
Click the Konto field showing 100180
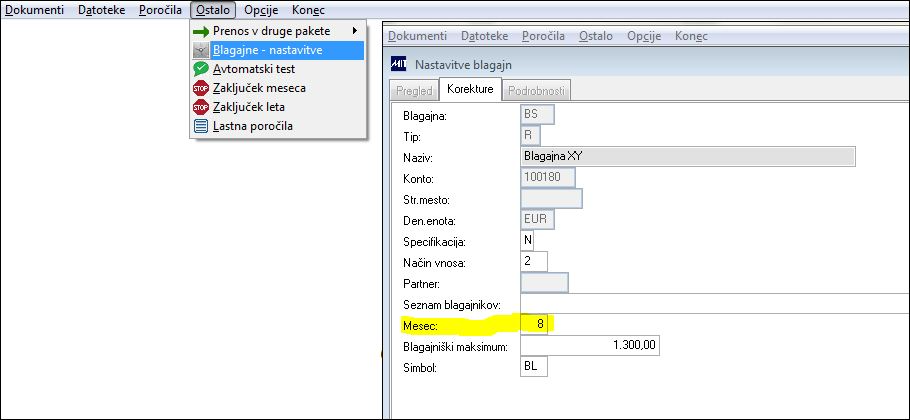548,178
